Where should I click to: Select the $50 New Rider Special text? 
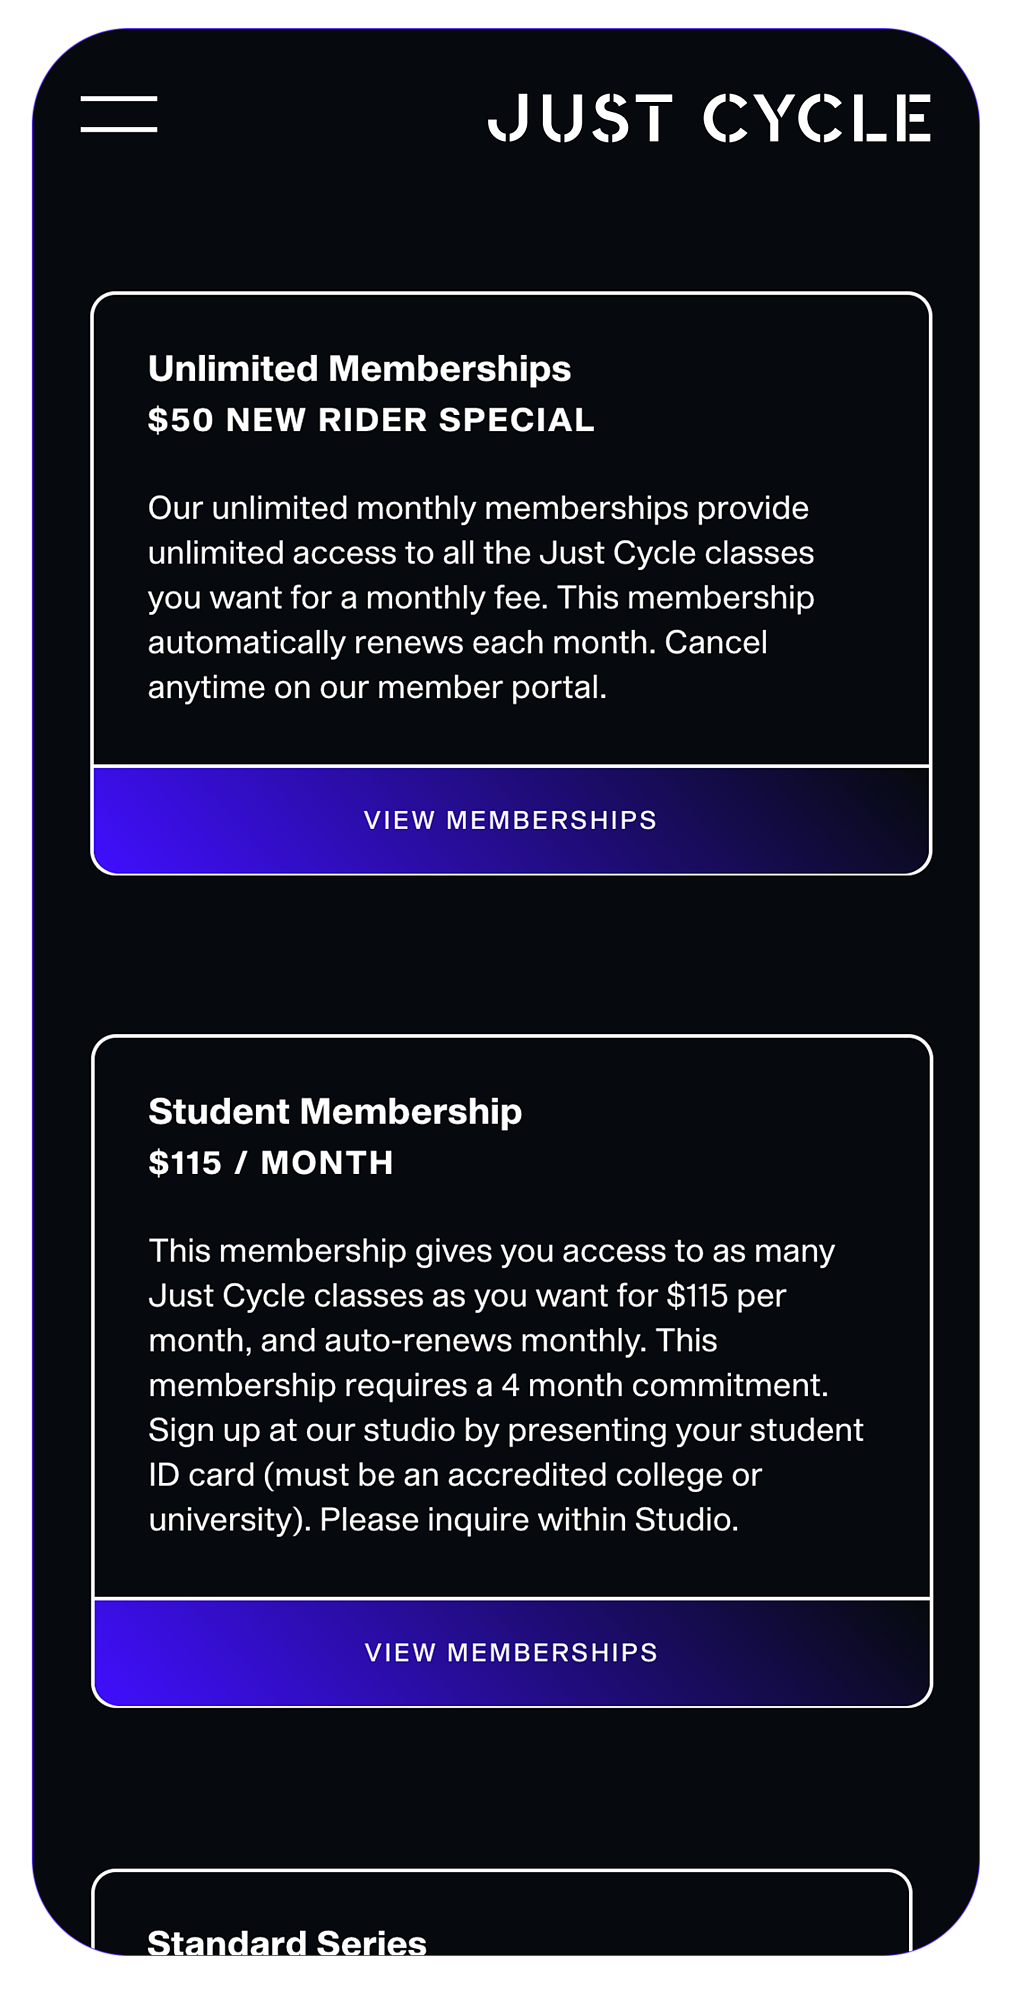(371, 420)
